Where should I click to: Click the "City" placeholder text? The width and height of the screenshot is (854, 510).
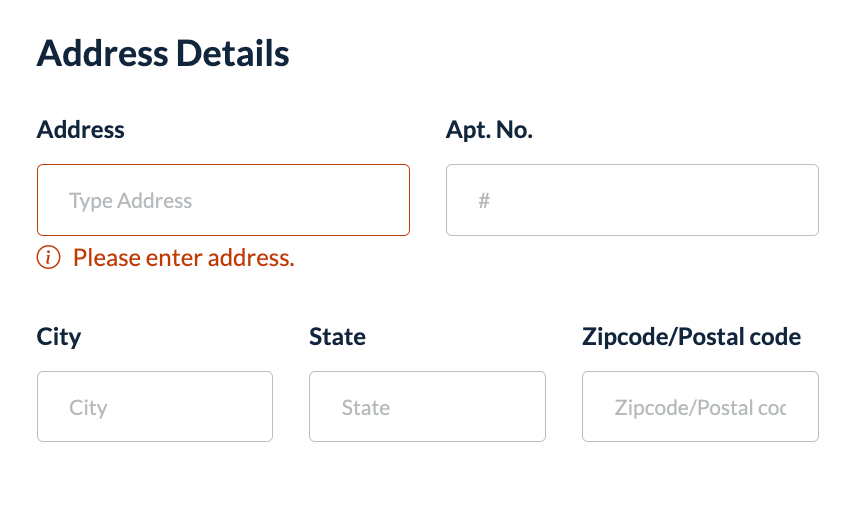[x=88, y=408]
